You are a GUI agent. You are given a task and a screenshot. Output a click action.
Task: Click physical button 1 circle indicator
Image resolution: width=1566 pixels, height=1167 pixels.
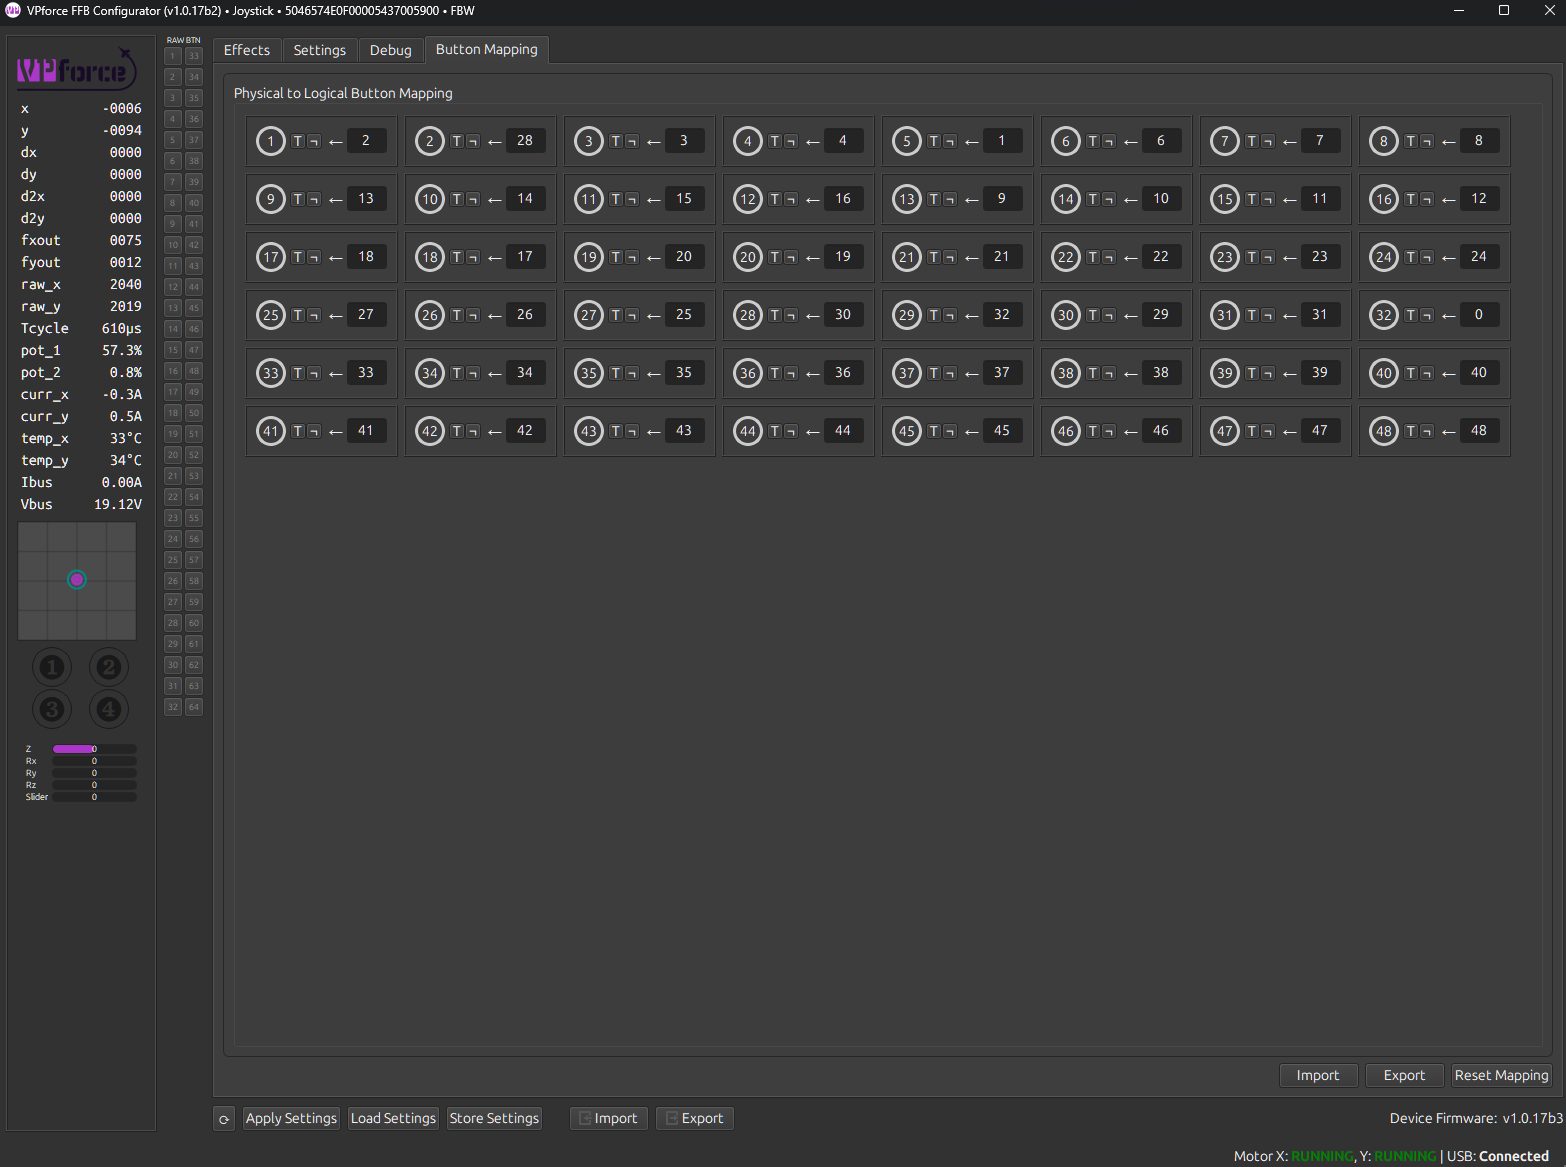click(x=271, y=141)
